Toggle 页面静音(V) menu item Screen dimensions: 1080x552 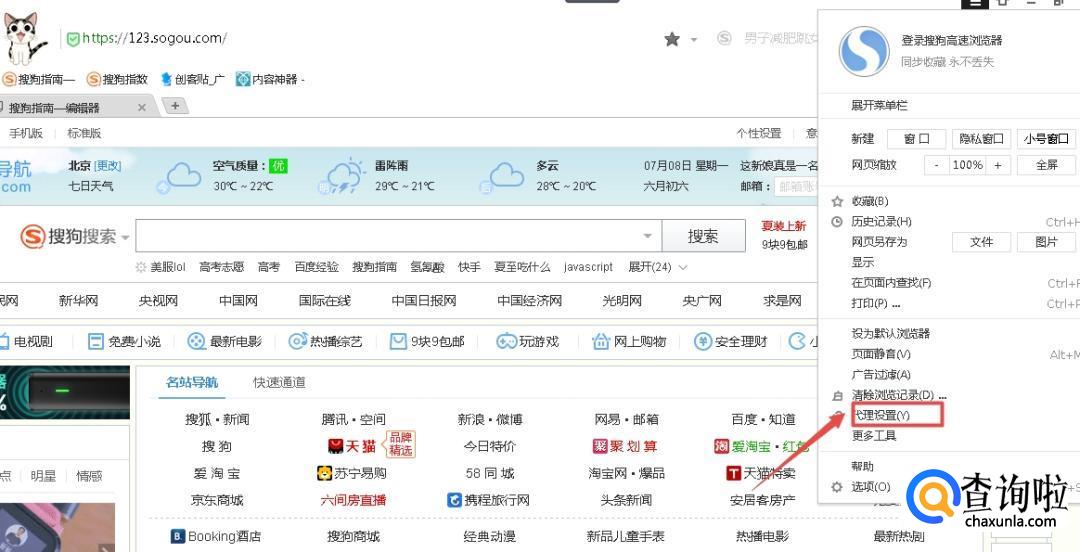pos(880,354)
